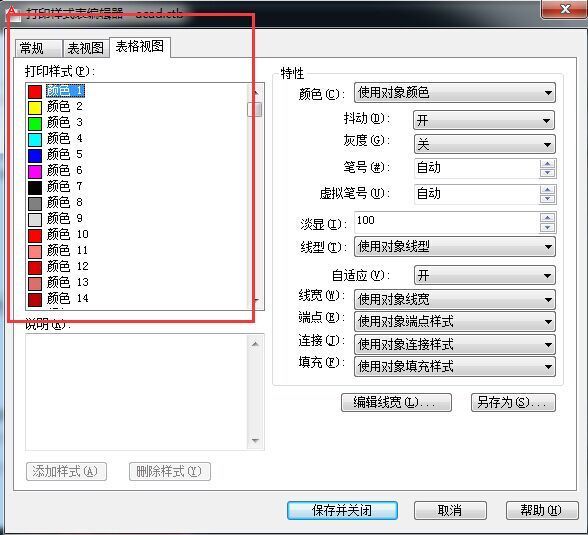The image size is (588, 535).
Task: Pick the blue 颜色 5 plot style
Action: click(x=56, y=155)
